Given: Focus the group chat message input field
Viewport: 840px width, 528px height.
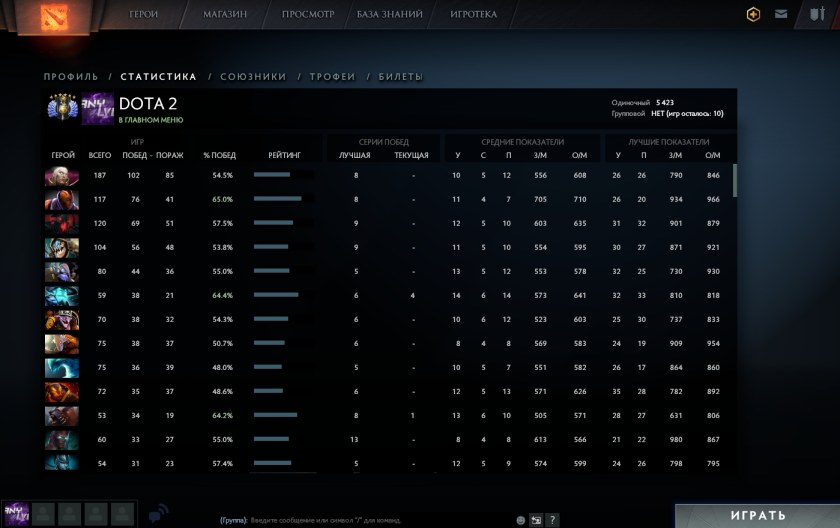Looking at the screenshot, I should click(380, 520).
